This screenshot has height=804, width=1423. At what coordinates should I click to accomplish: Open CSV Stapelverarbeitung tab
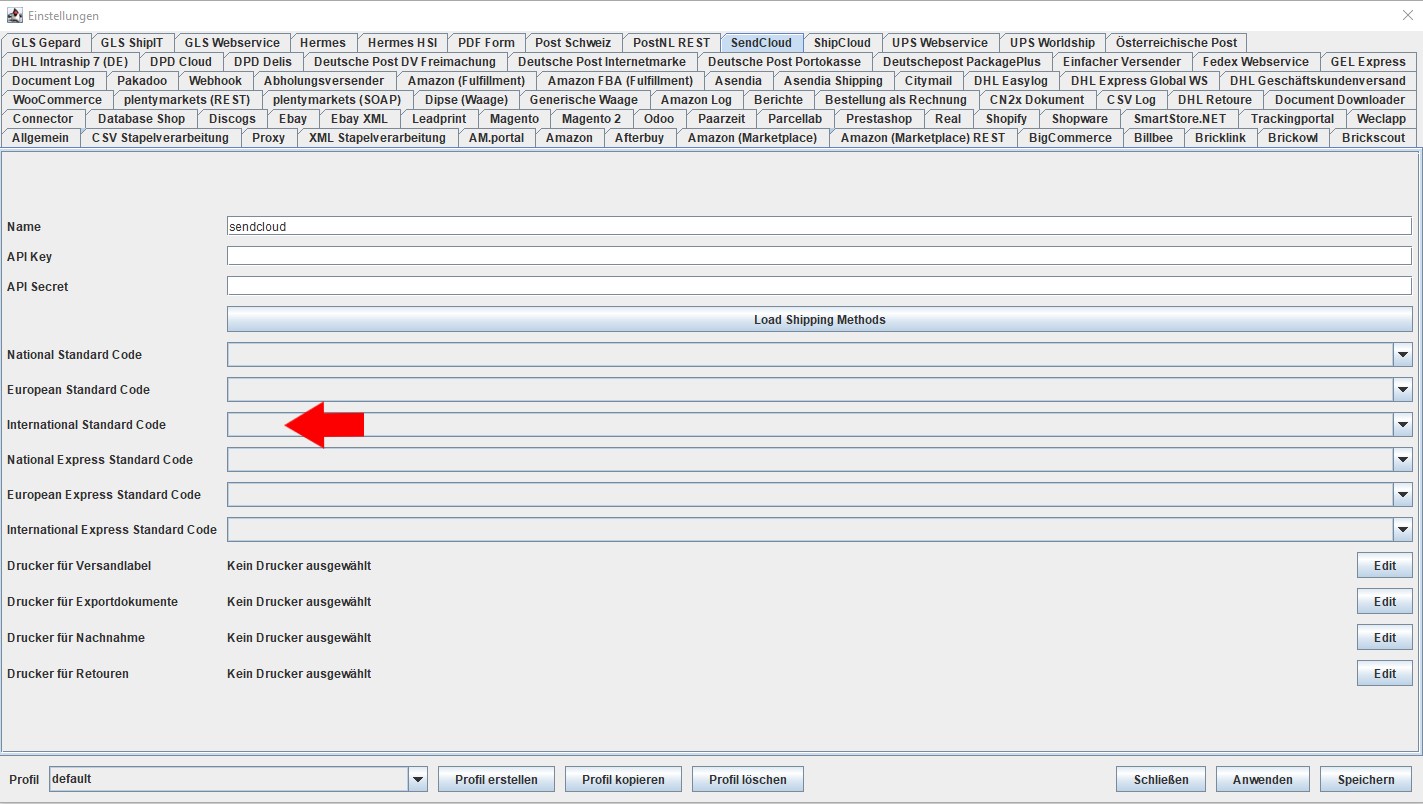(x=160, y=138)
